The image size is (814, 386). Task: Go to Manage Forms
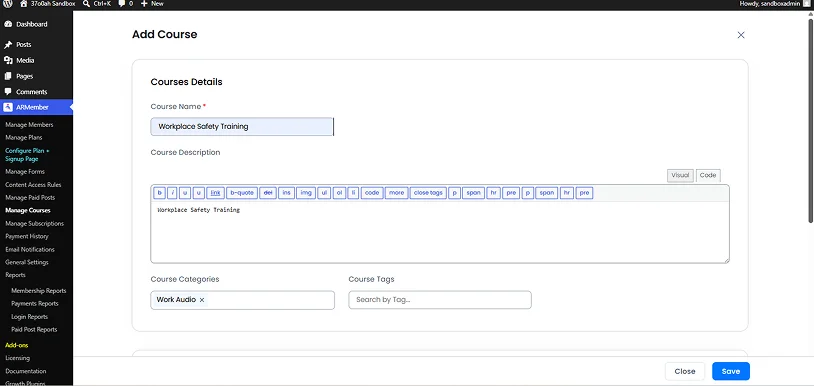25,172
